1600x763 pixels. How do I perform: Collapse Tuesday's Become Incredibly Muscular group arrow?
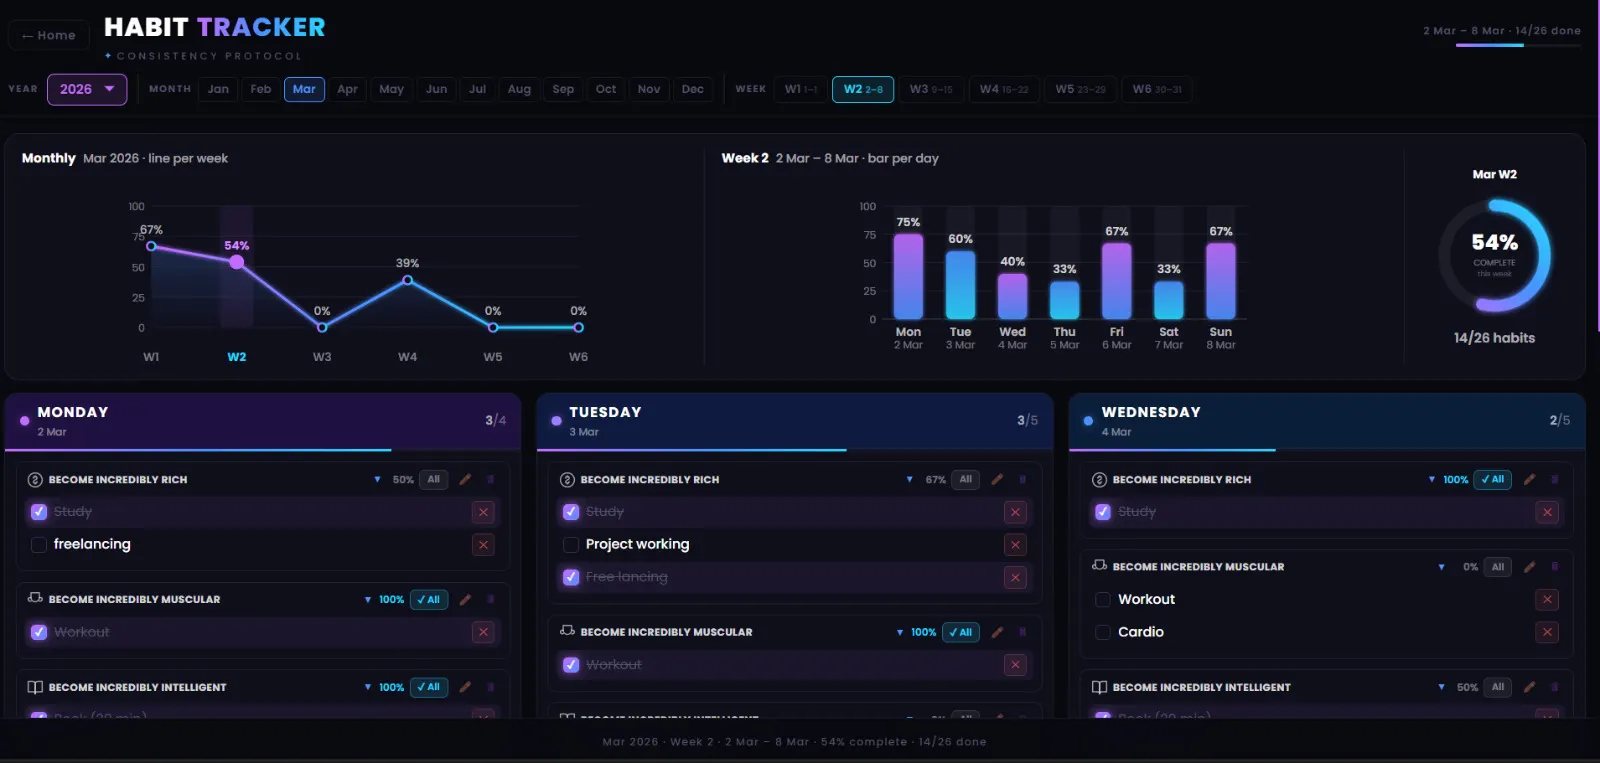899,633
